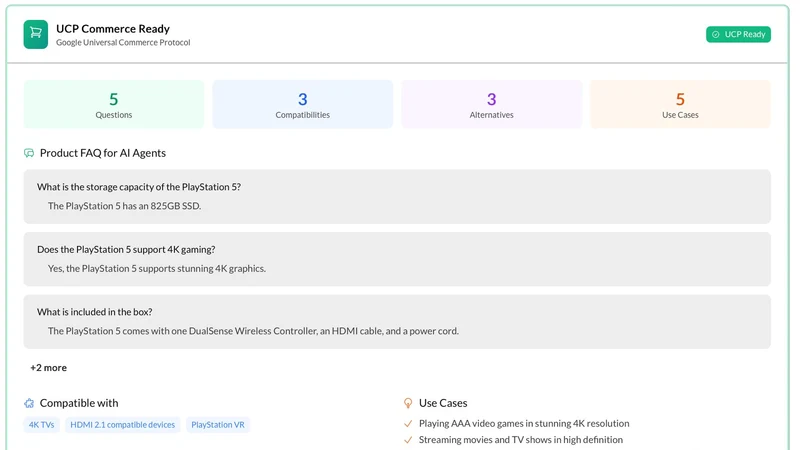
Task: Select Streaming movies and TV shows use case
Action: (521, 440)
